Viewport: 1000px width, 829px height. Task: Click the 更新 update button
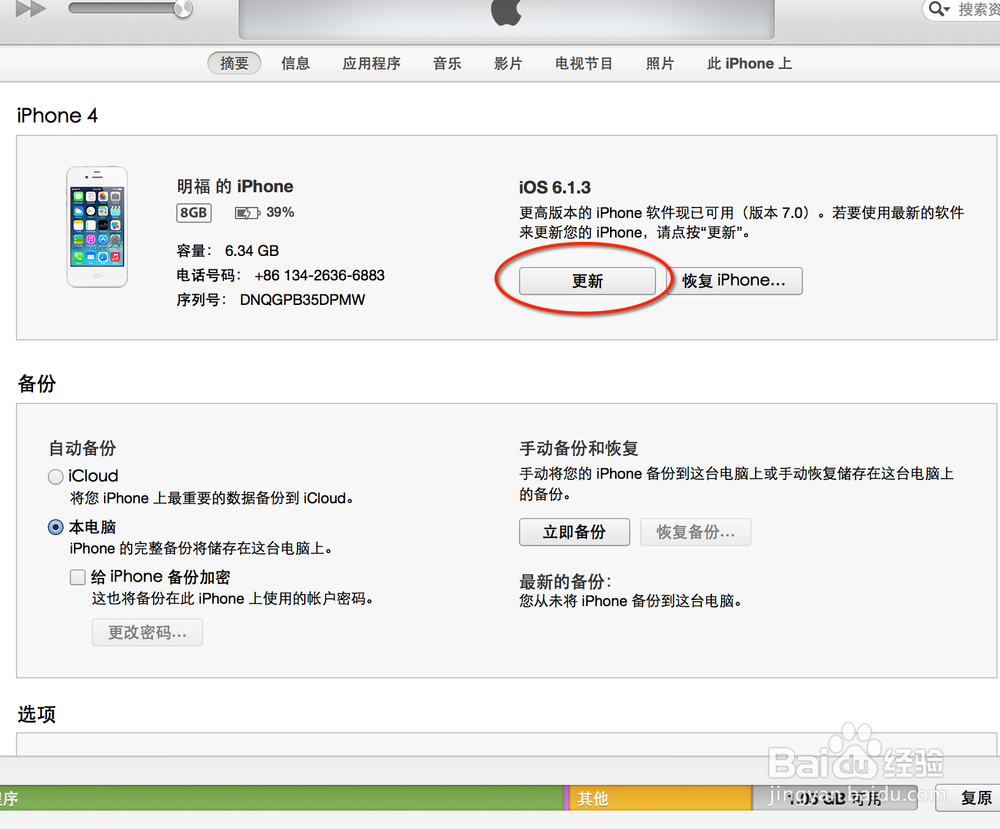587,281
